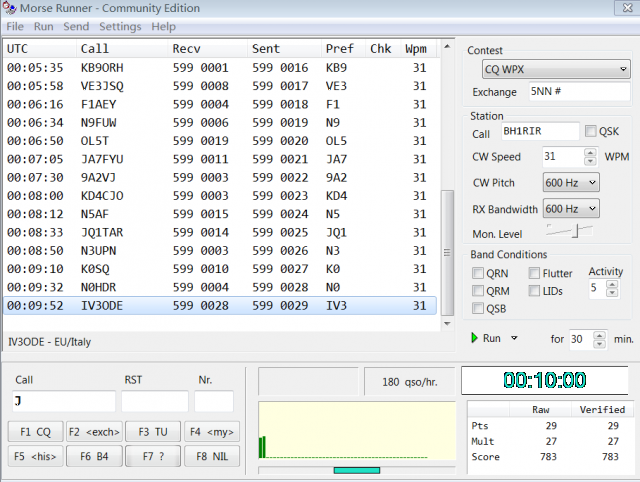Enable the QSK checkbox

[x=590, y=131]
